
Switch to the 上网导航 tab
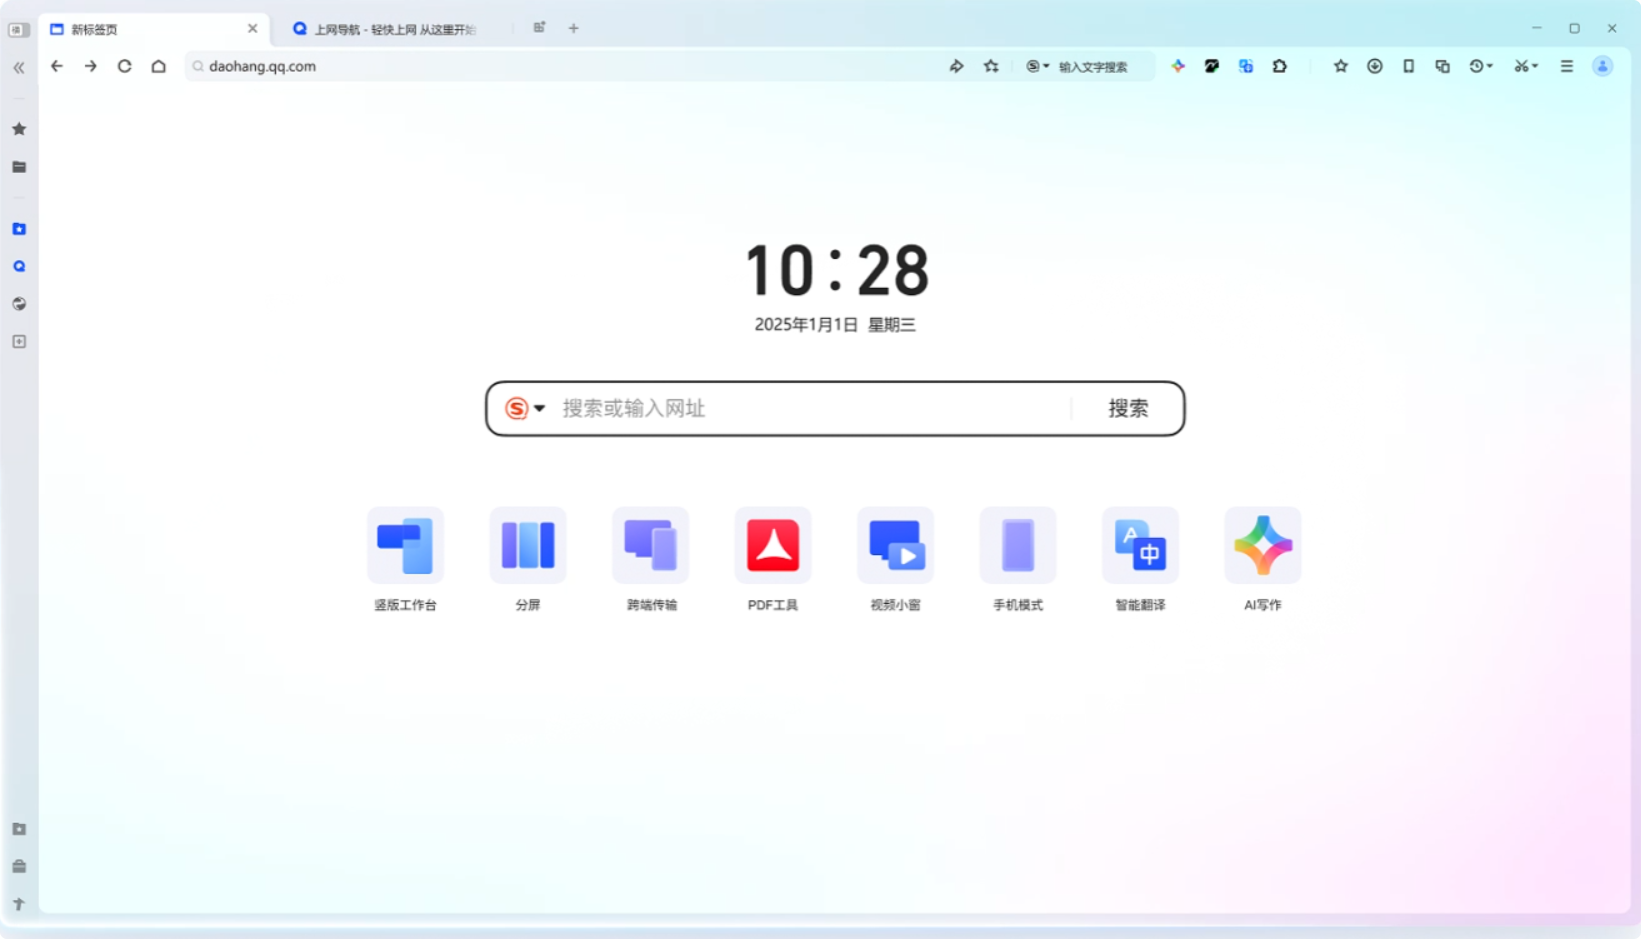[x=390, y=29]
